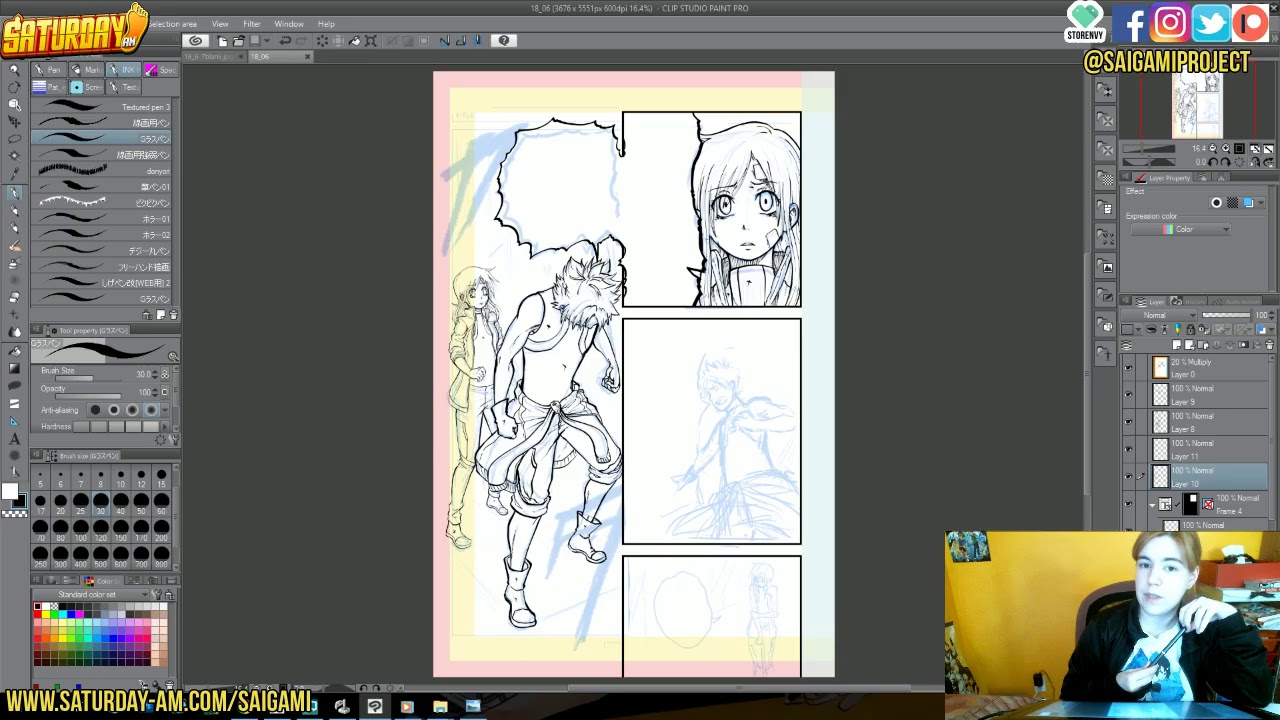Click the Redo arrow in command bar
The image size is (1280, 720).
coord(300,41)
